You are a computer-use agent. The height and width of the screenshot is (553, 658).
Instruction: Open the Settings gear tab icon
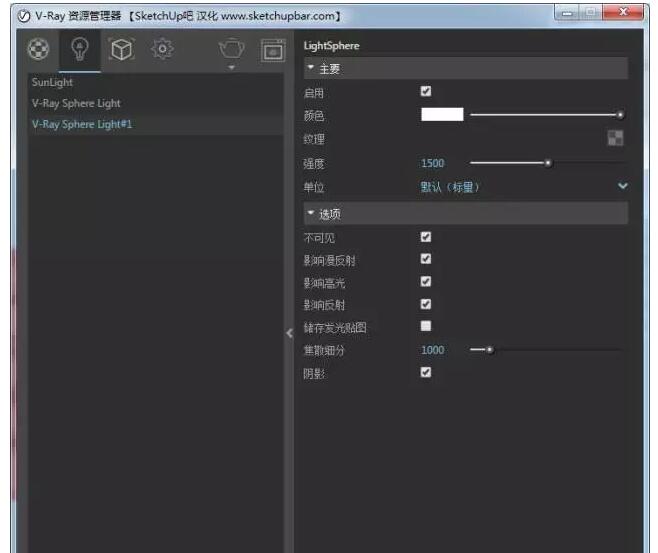tap(162, 49)
